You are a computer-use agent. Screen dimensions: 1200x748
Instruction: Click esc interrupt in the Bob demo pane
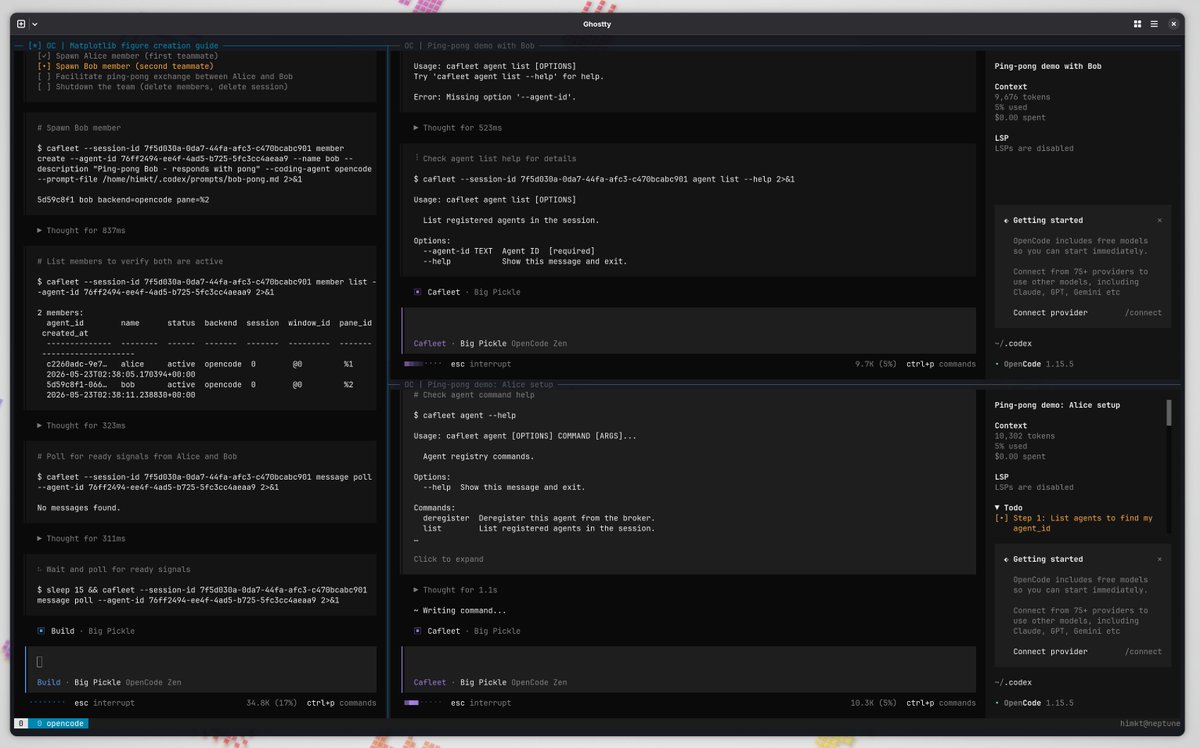pos(481,364)
